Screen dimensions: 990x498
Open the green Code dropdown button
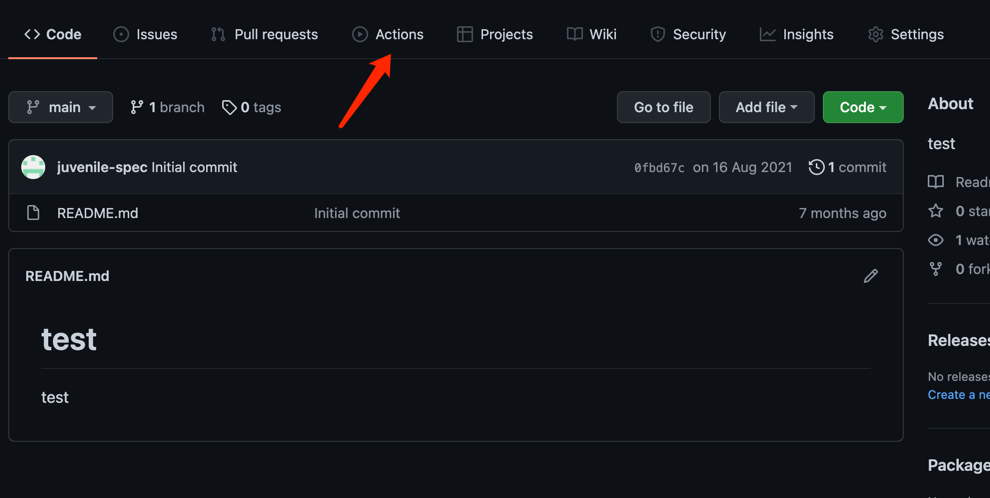863,107
